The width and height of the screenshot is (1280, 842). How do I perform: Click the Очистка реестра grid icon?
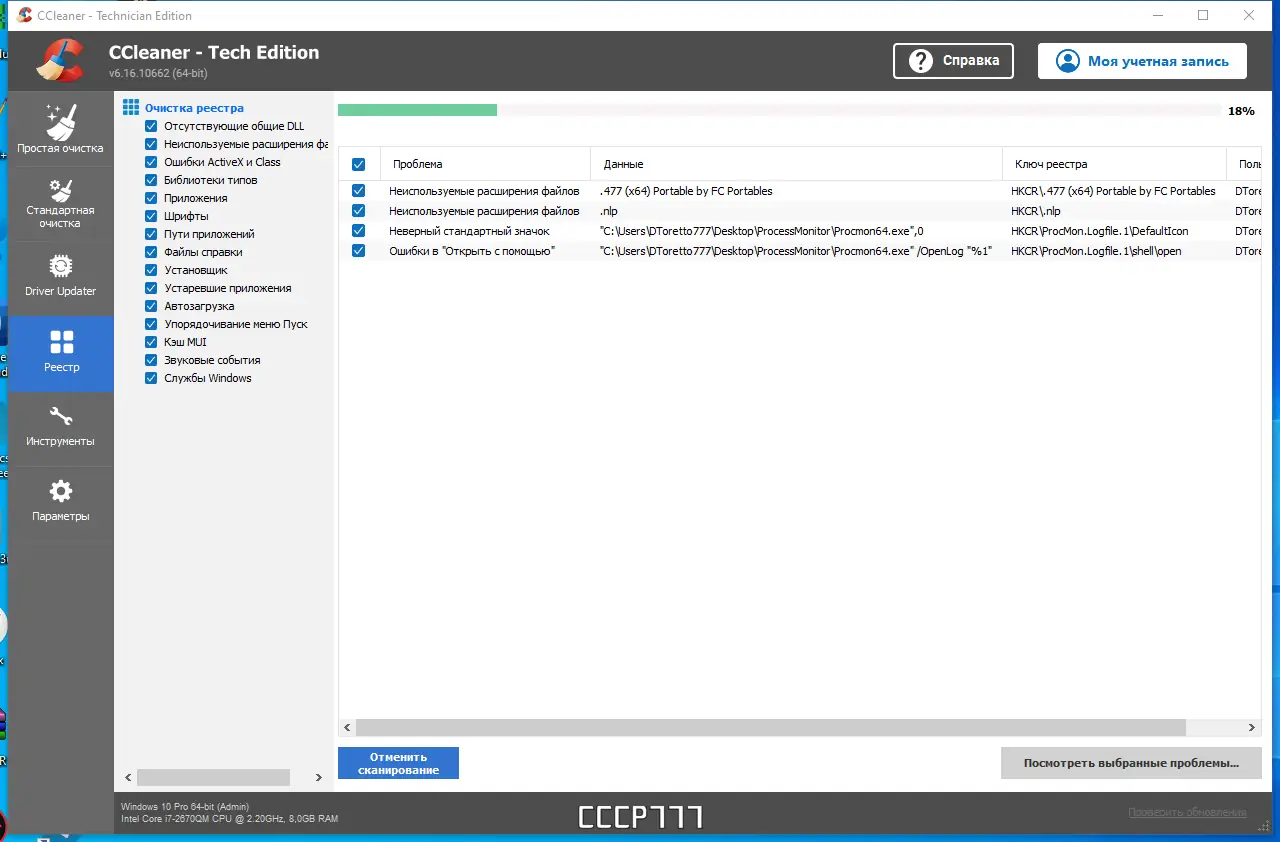coord(131,108)
